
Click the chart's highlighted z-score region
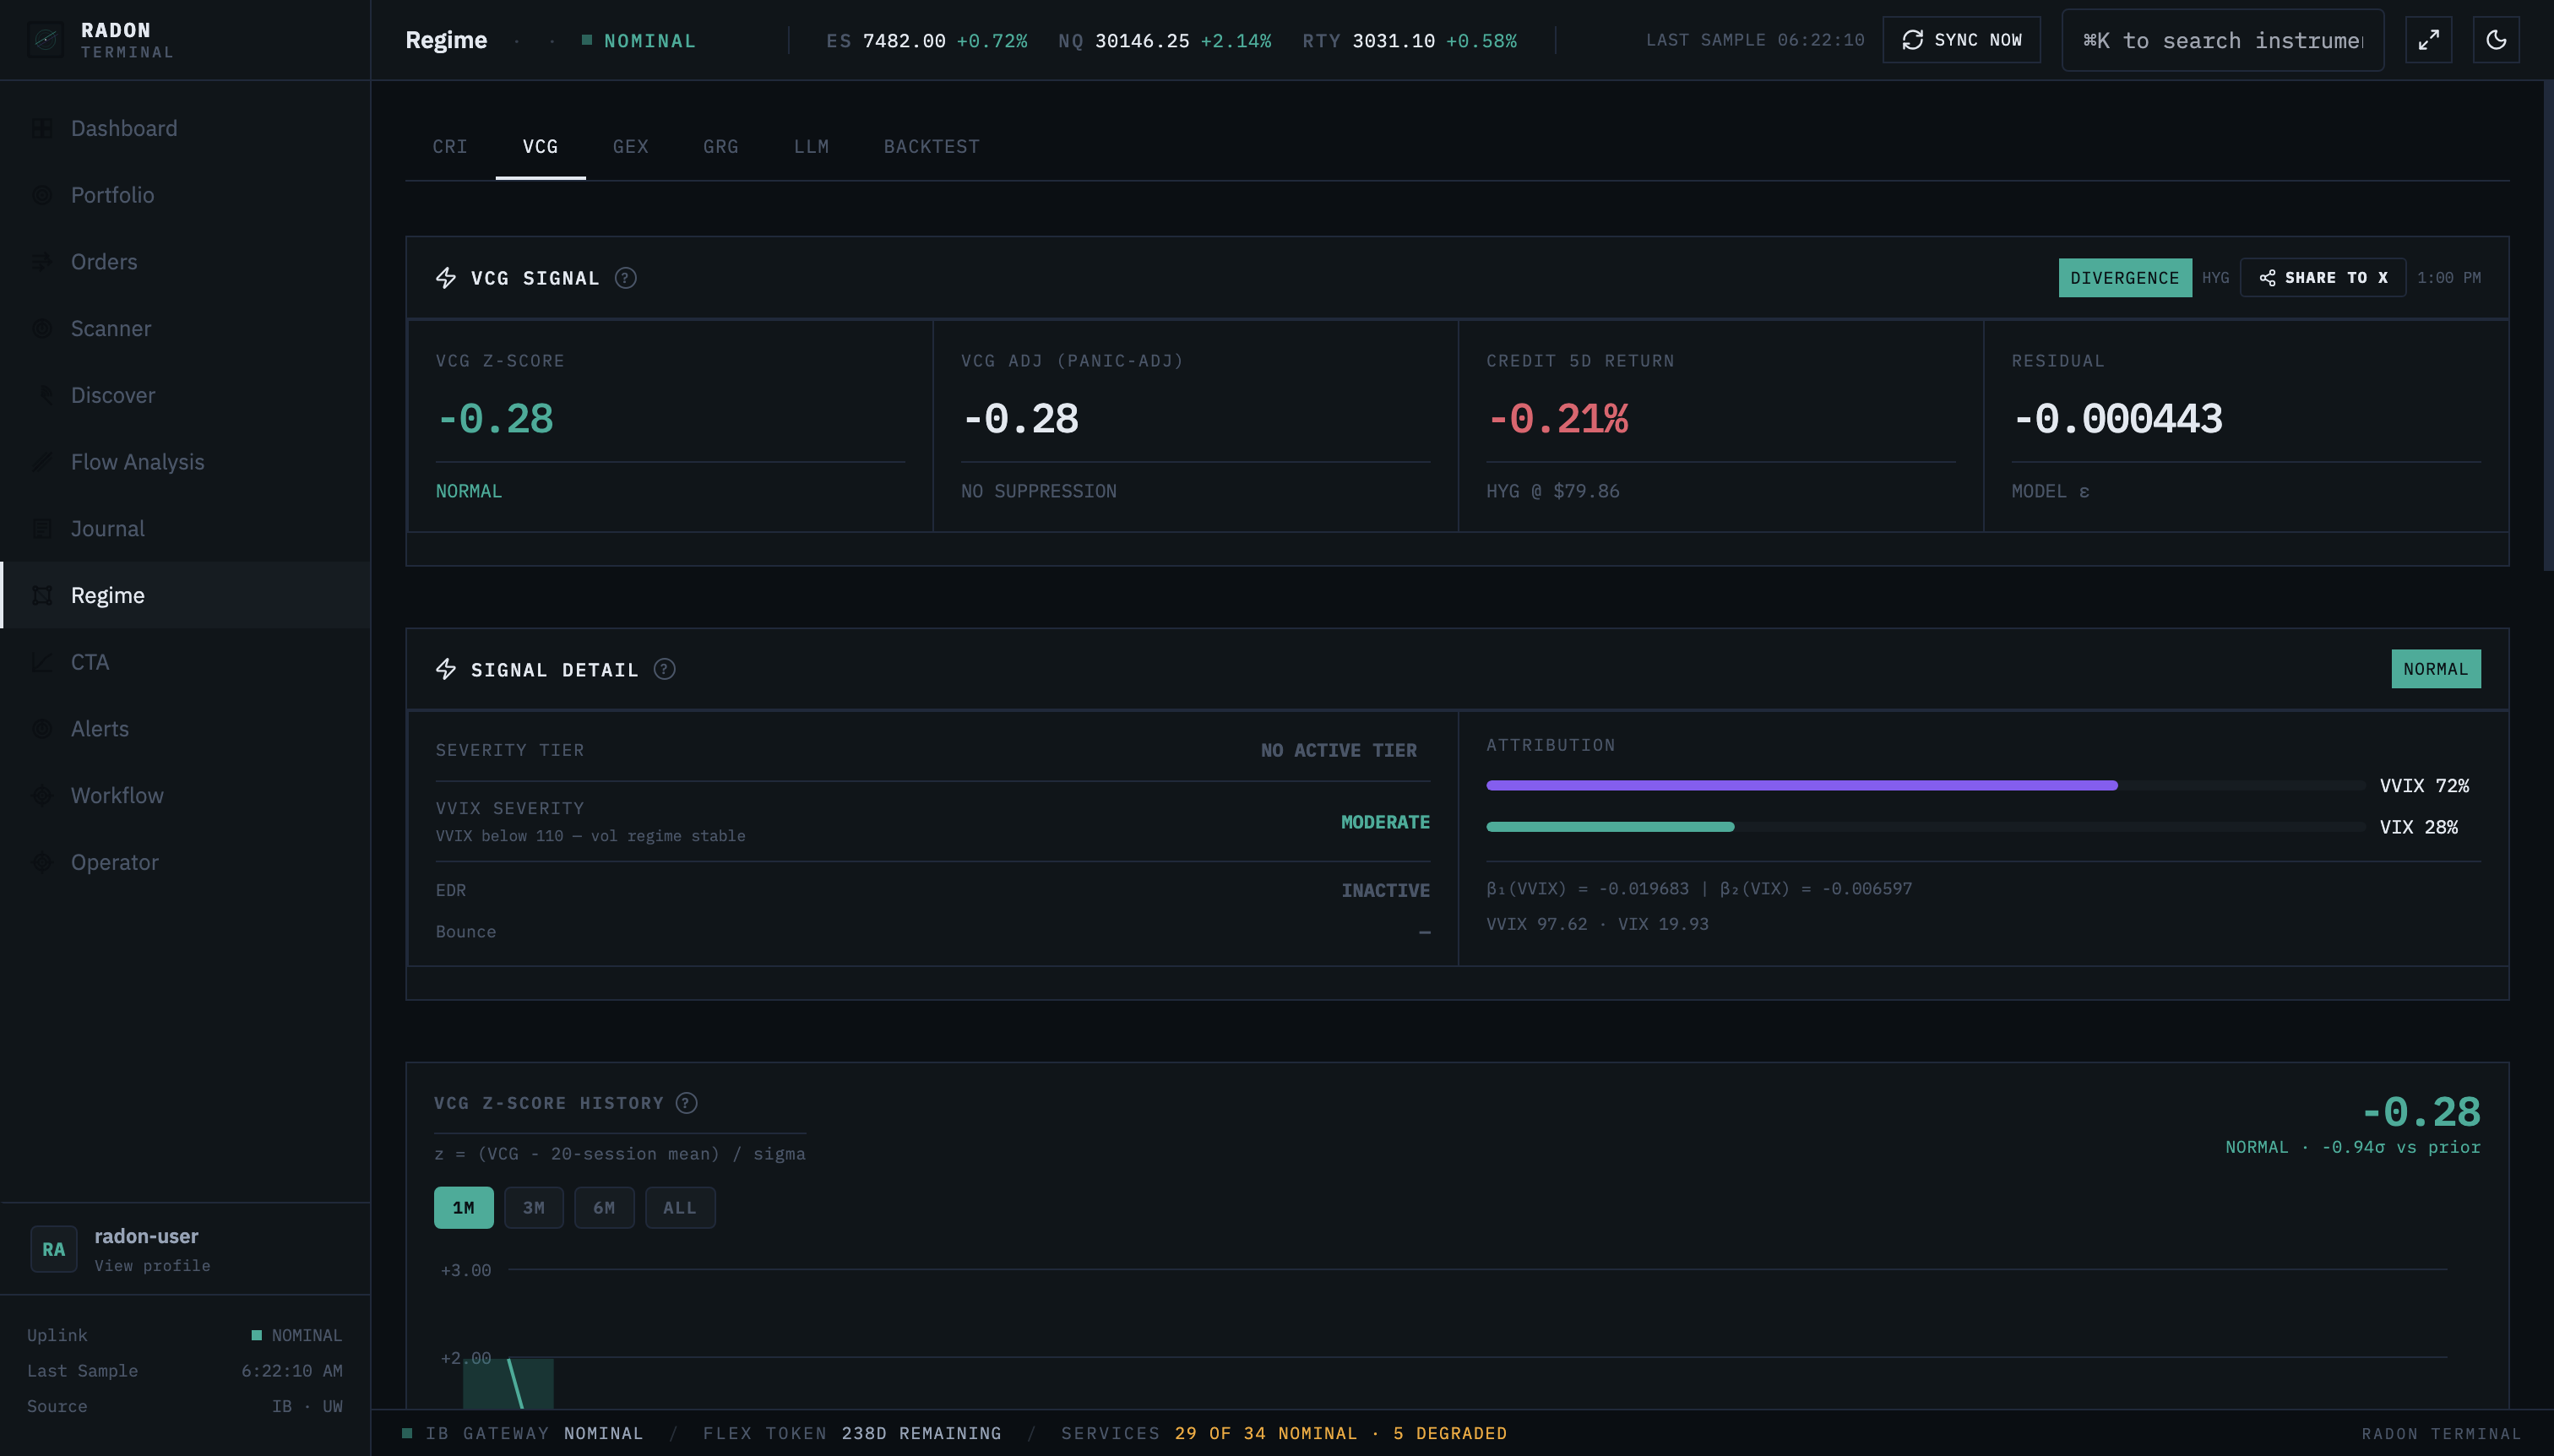pos(508,1383)
